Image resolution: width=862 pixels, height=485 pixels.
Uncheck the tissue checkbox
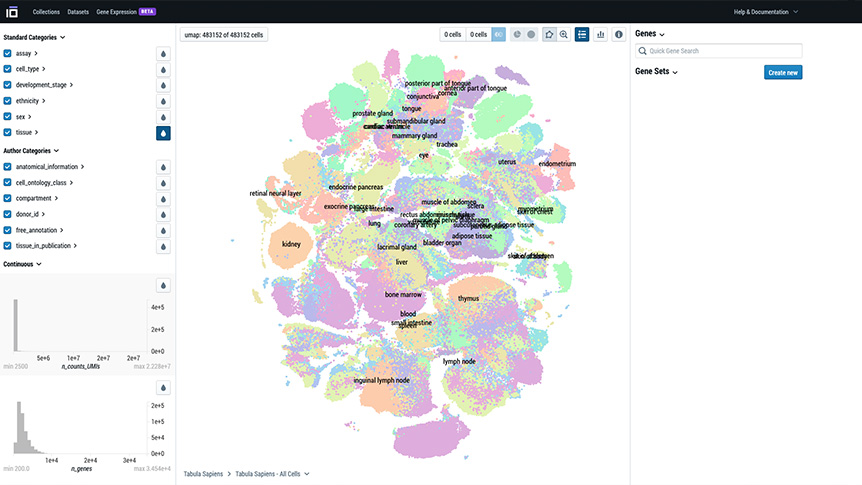click(7, 132)
